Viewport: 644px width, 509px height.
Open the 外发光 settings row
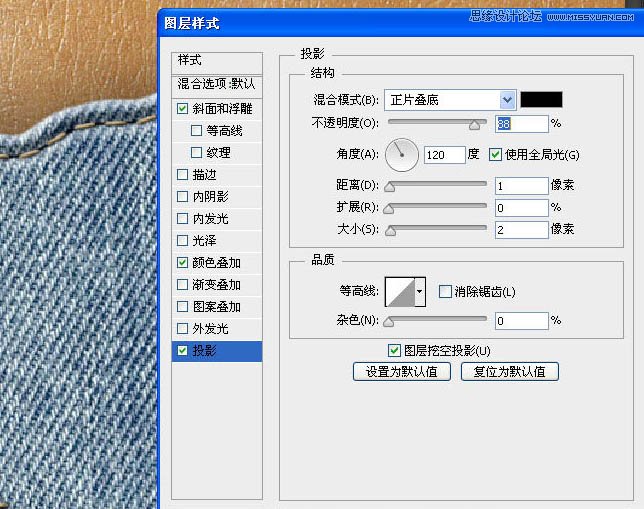[x=217, y=329]
